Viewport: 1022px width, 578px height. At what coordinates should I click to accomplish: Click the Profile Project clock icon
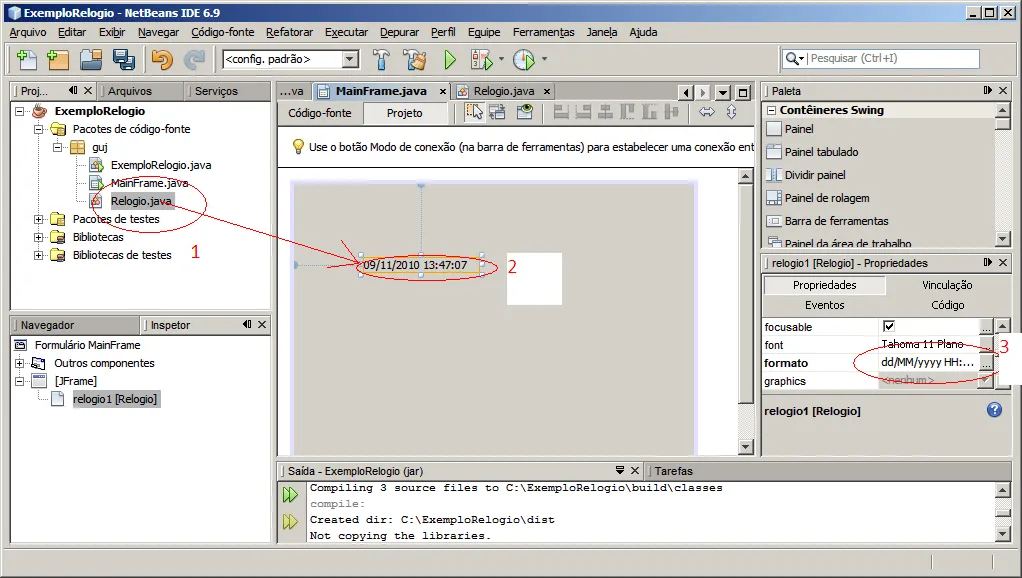pos(523,59)
